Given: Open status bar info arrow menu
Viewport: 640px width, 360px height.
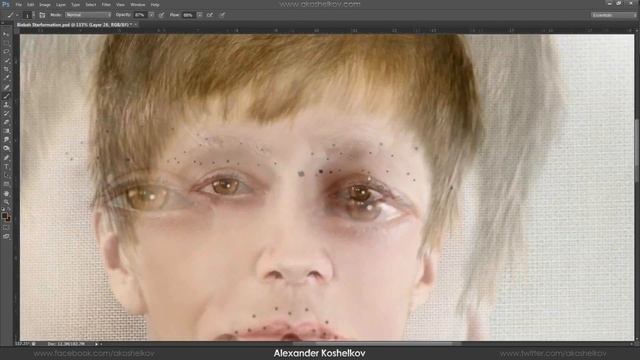Looking at the screenshot, I should click(96, 344).
